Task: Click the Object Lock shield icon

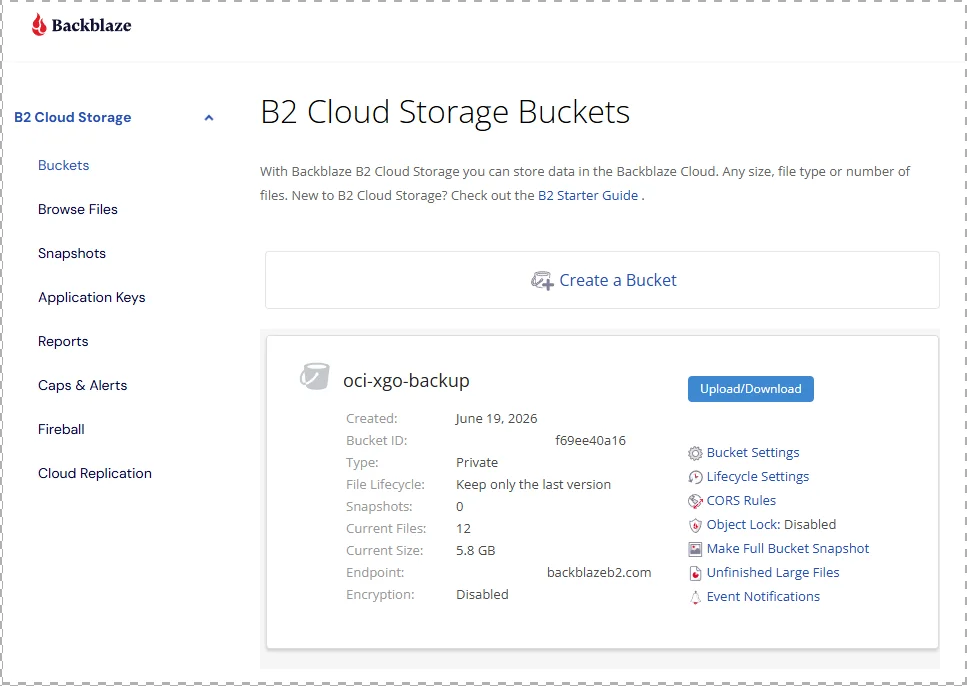Action: 695,526
